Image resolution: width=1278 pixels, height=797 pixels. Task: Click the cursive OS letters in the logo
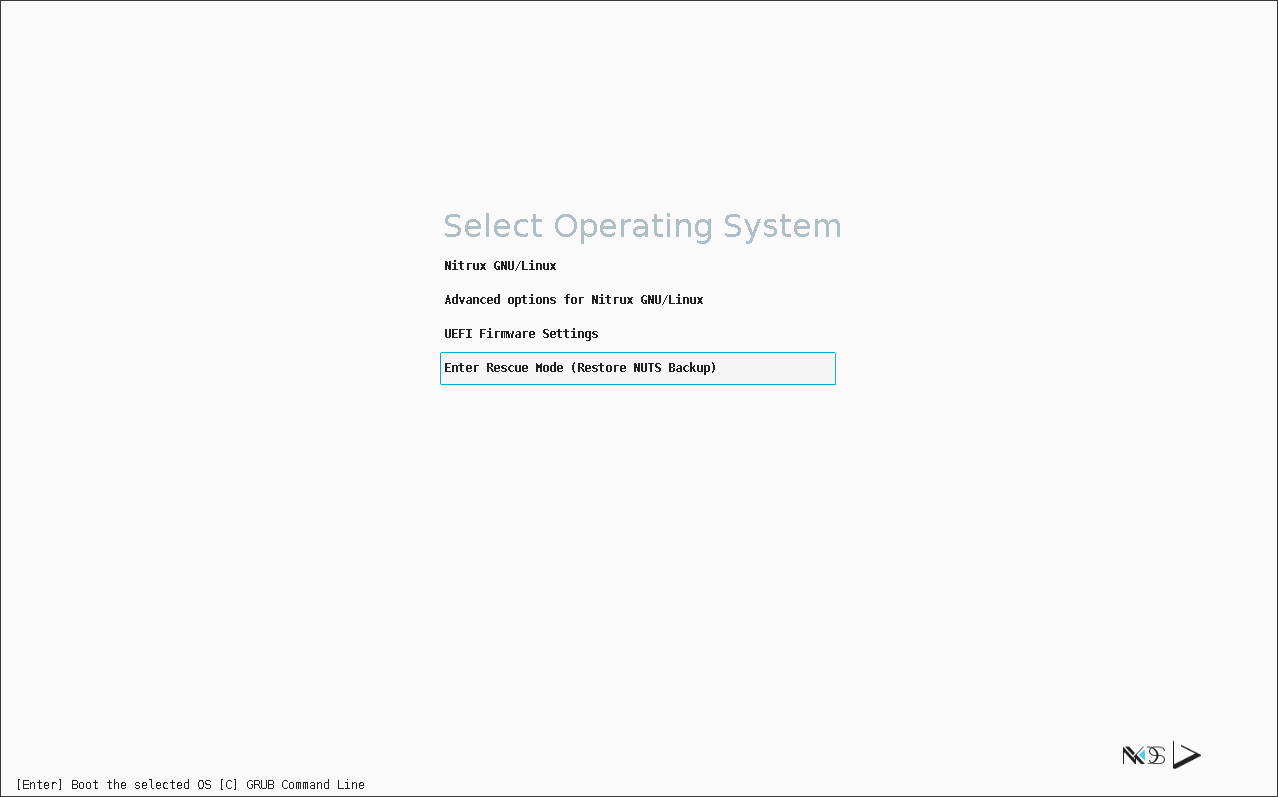1156,756
